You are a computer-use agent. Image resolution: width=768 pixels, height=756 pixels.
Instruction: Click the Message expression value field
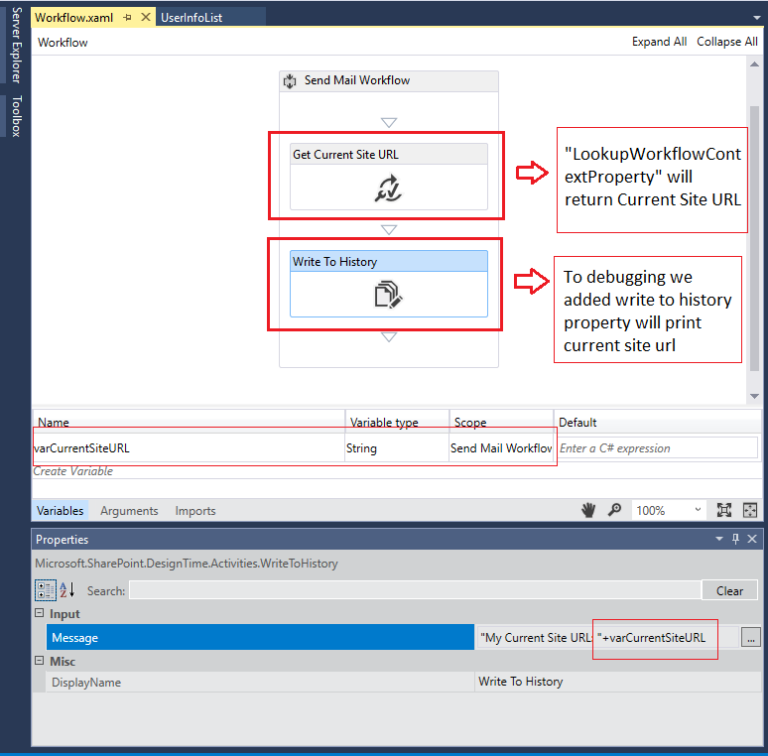point(607,638)
